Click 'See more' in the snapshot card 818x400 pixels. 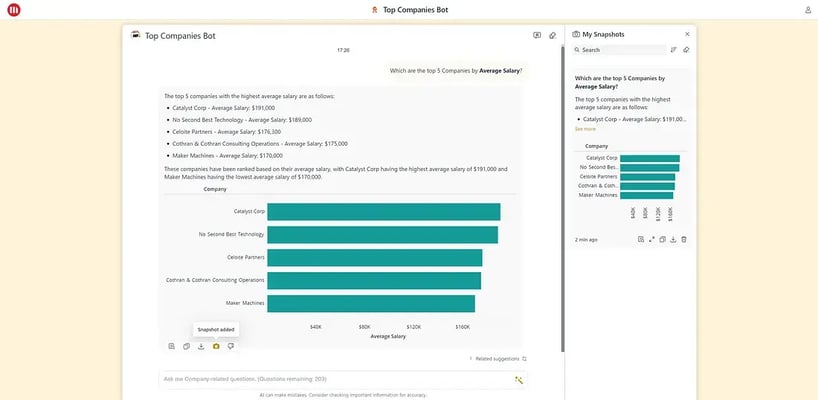coord(584,129)
